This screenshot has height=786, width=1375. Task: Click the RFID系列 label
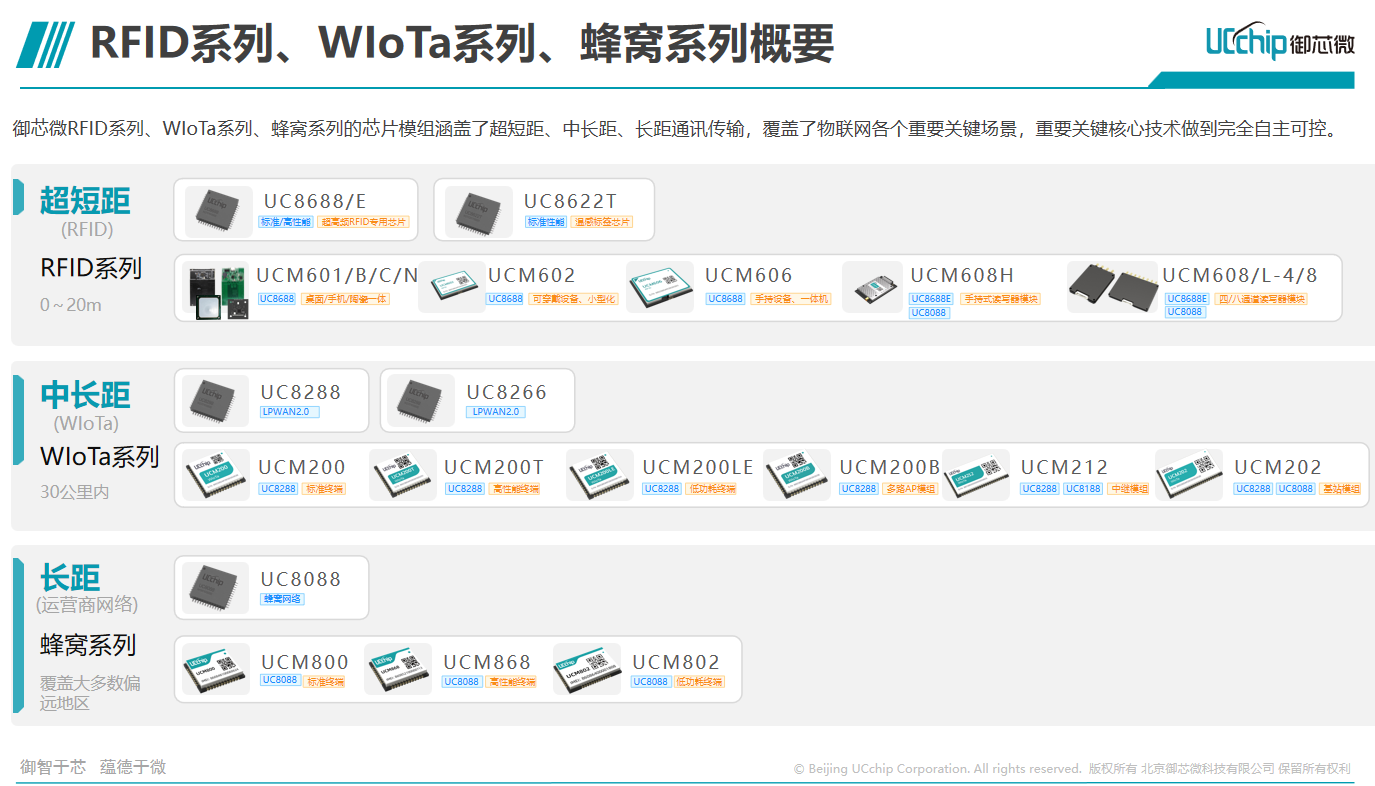coord(91,268)
